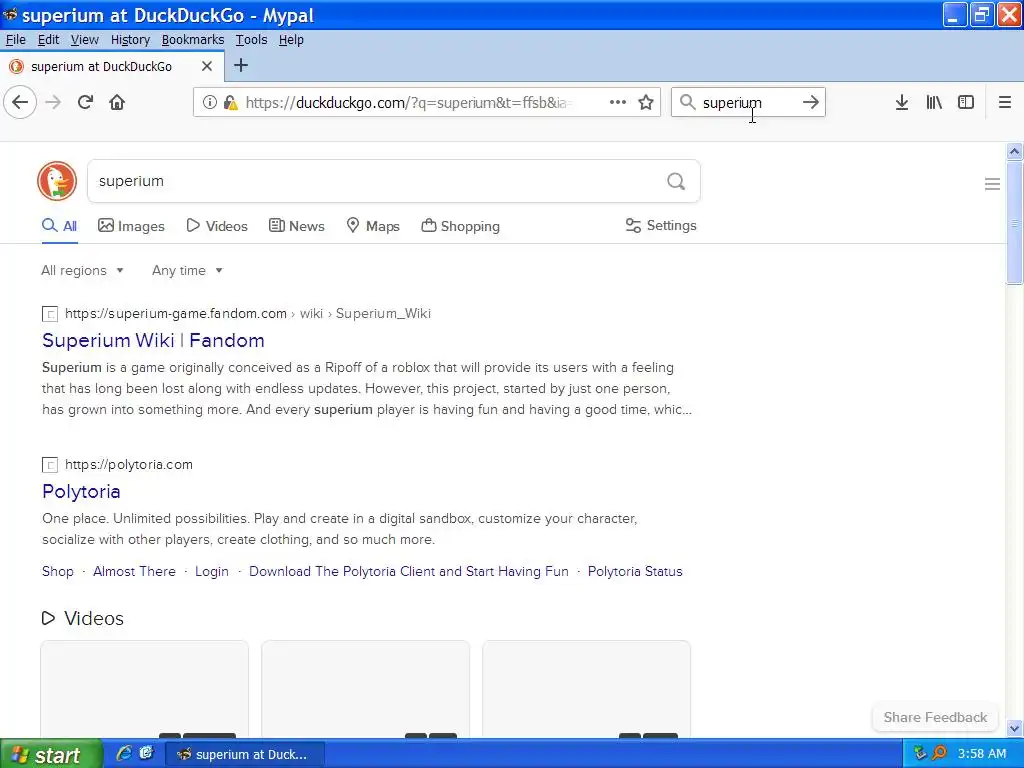The height and width of the screenshot is (768, 1024).
Task: Open the Bookmarks menu
Action: point(193,40)
